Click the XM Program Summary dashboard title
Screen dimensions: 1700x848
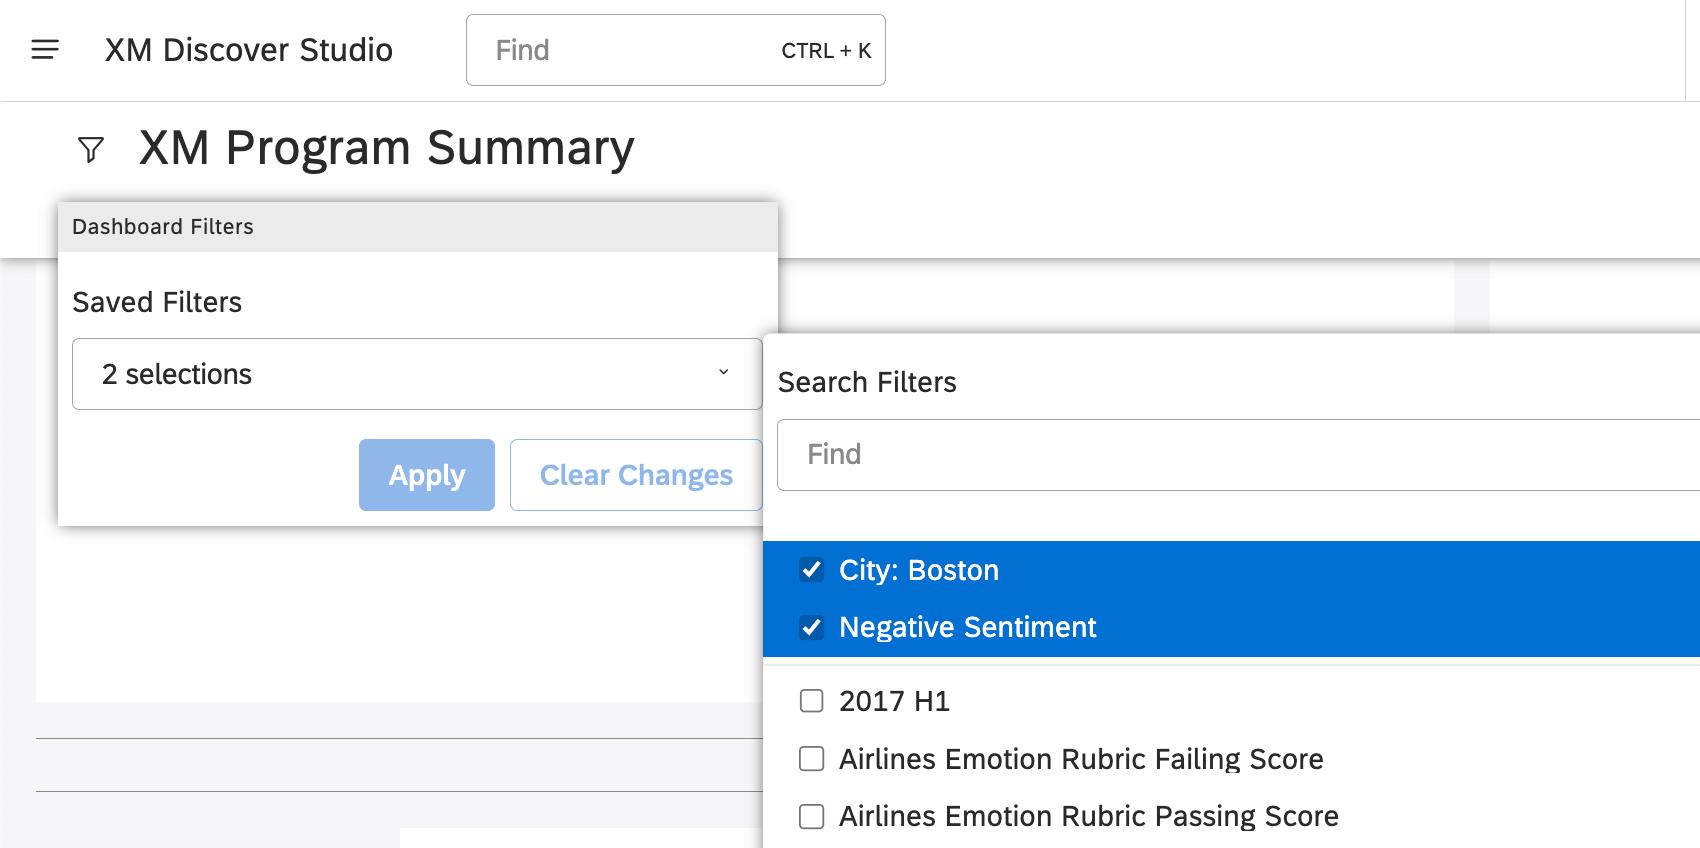(x=386, y=148)
